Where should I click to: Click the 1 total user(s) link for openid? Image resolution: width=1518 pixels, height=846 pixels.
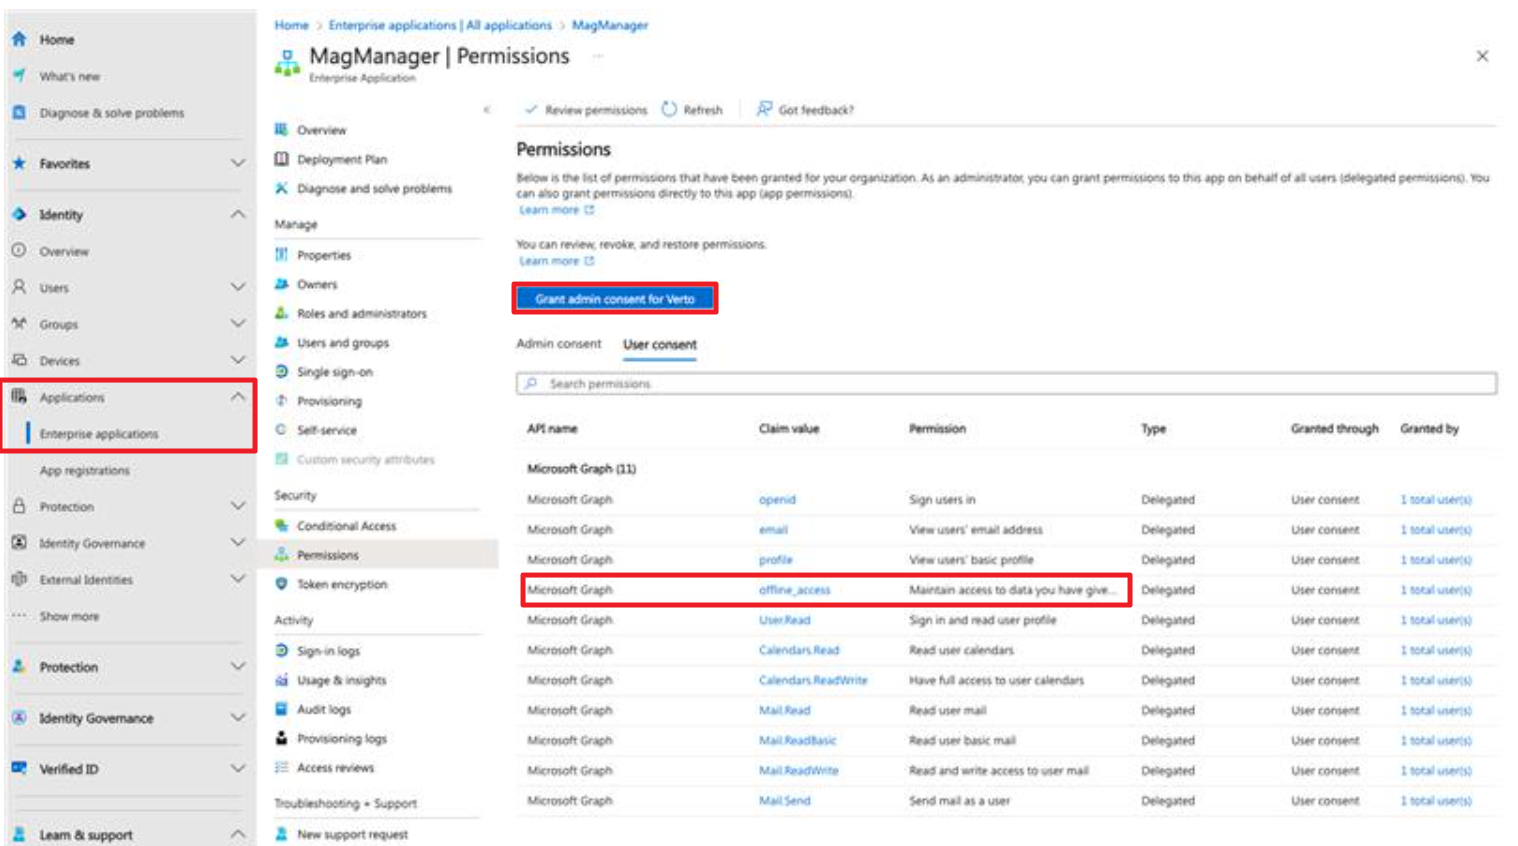(x=1436, y=499)
